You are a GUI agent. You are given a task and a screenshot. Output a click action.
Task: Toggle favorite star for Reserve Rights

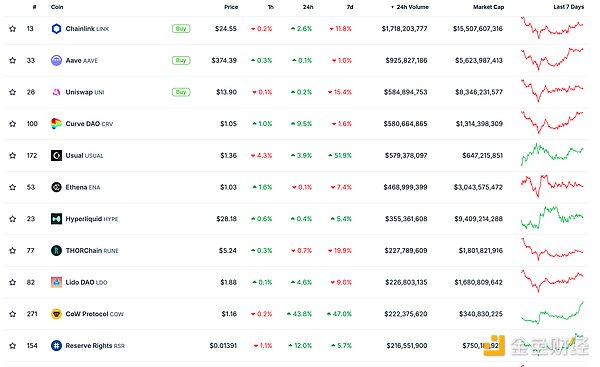13,346
